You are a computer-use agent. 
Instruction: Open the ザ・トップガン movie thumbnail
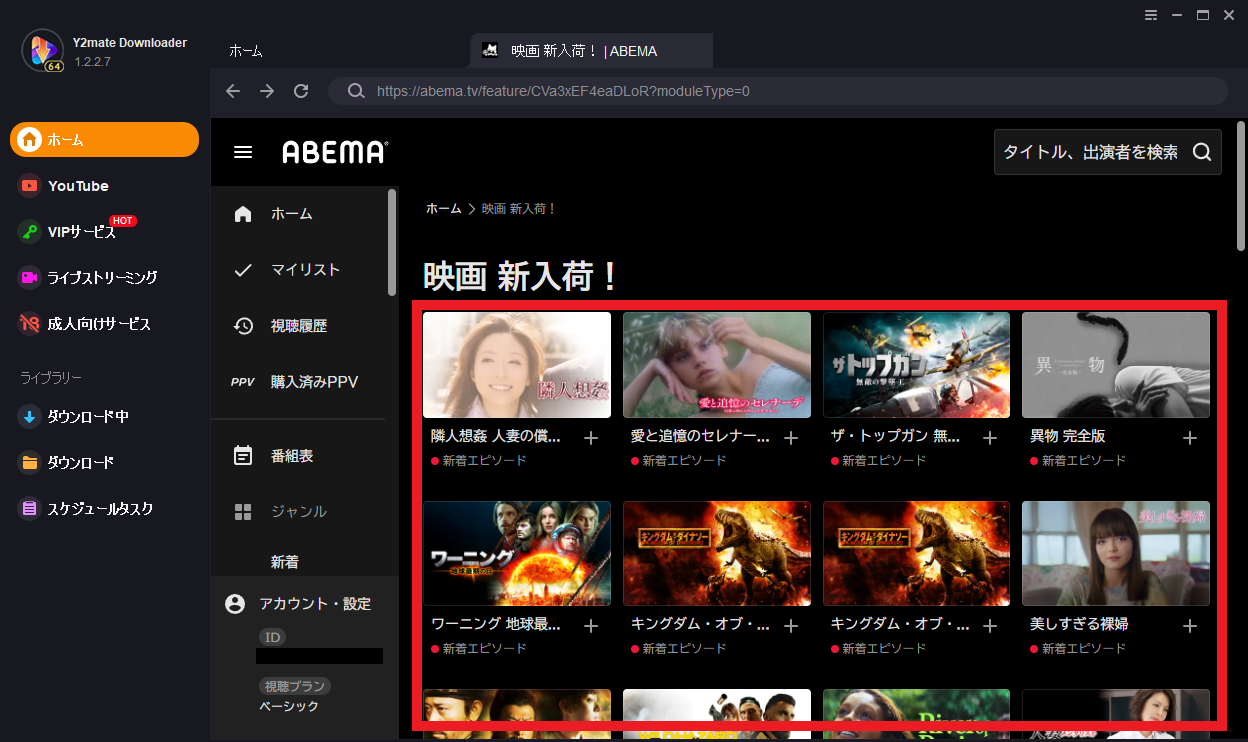click(x=916, y=365)
